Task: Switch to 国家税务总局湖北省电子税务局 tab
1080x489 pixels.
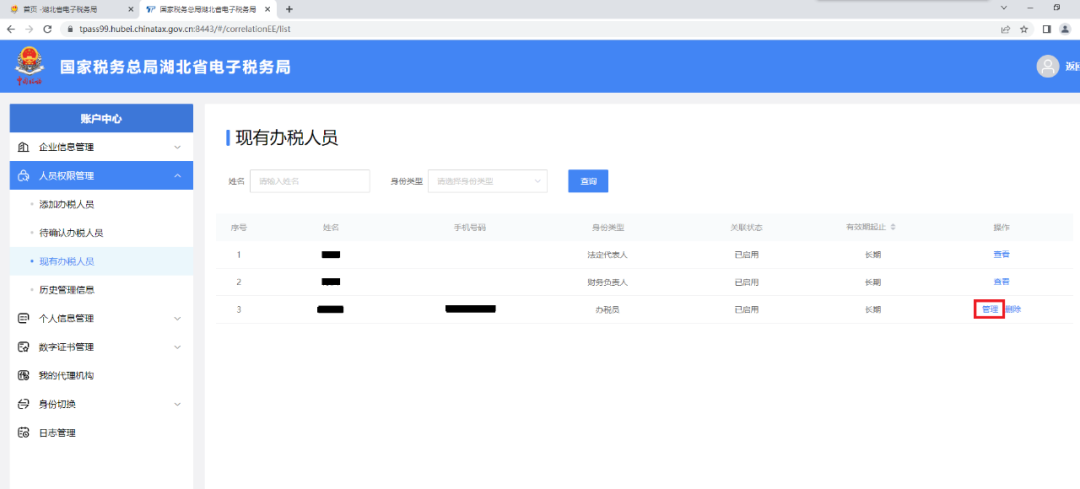Action: point(207,10)
